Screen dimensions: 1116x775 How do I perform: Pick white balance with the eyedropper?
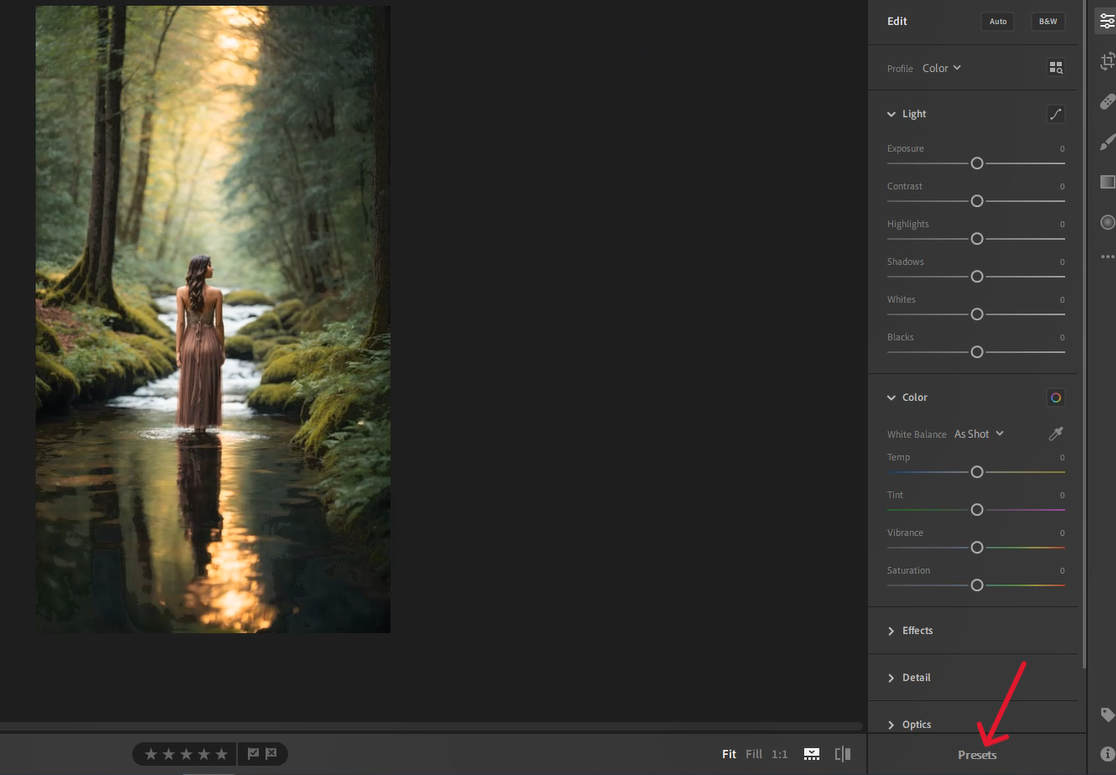[1056, 434]
